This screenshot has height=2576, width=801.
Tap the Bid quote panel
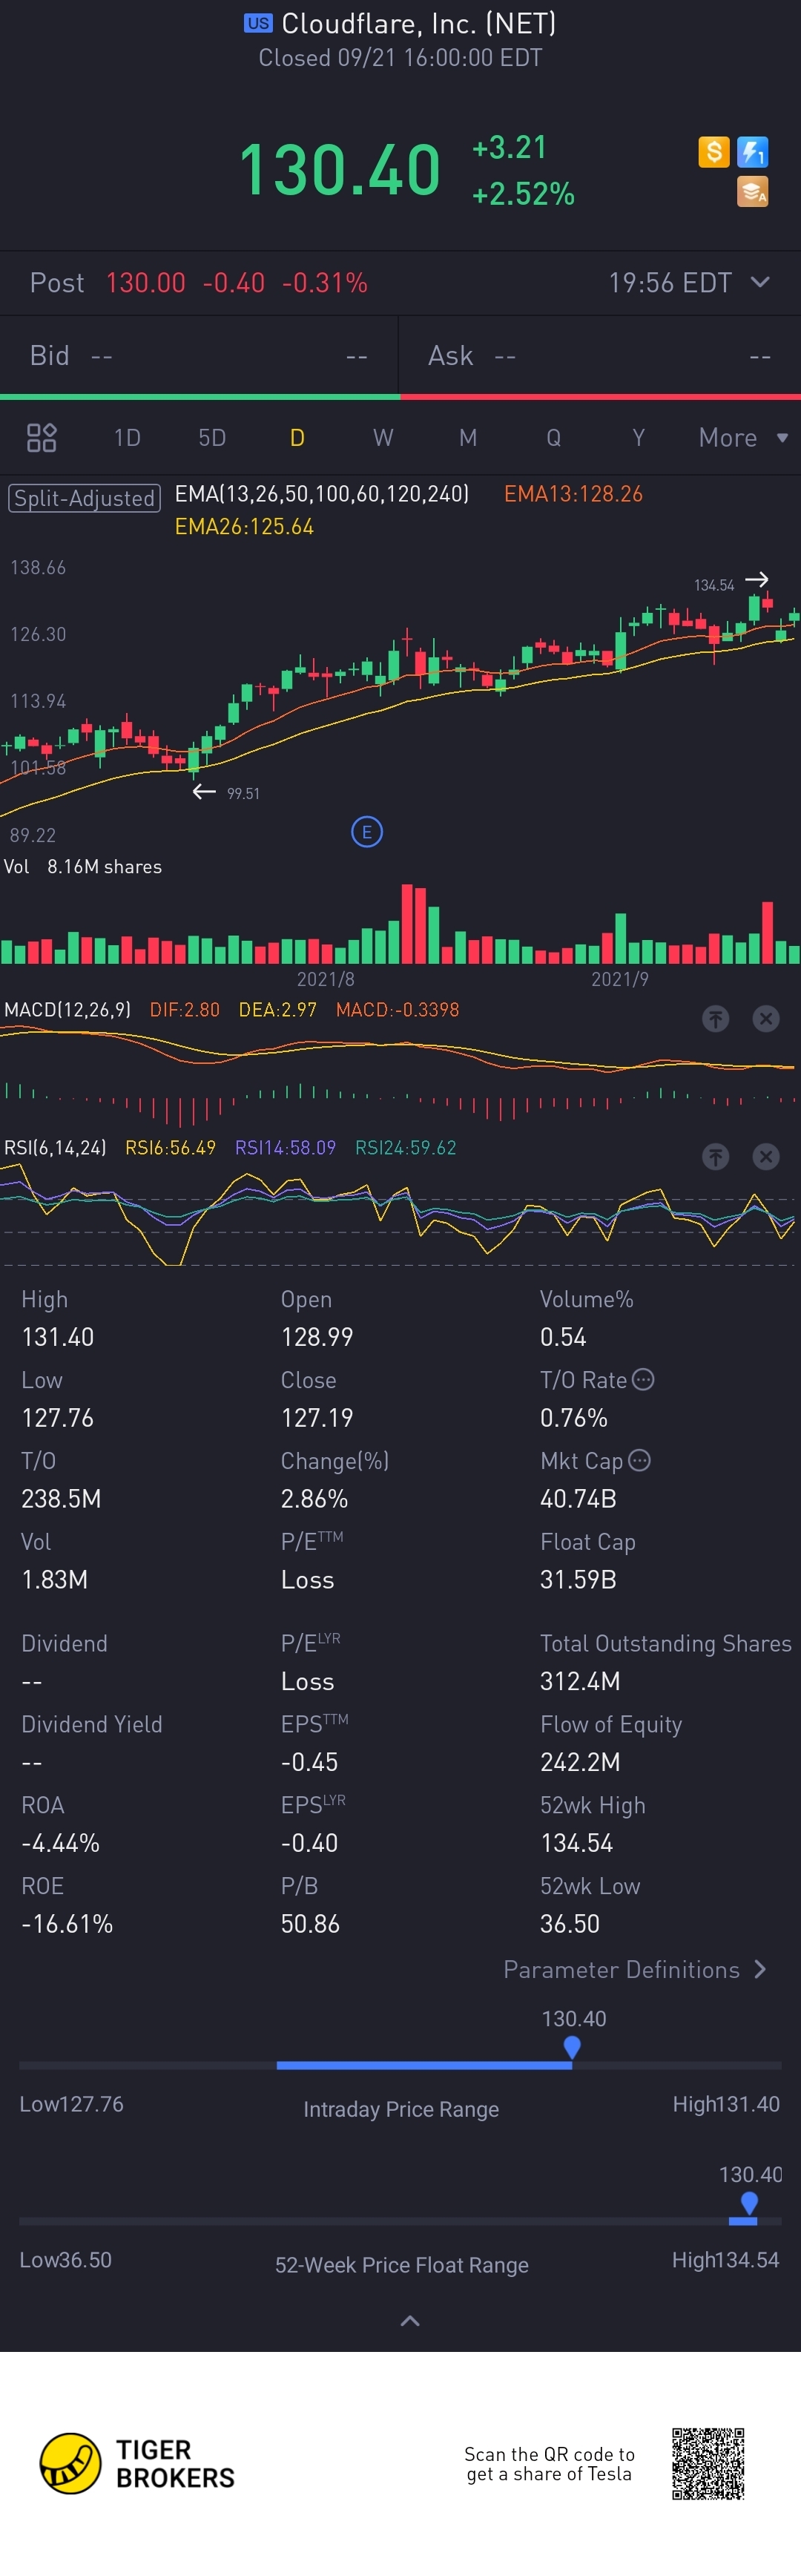(199, 355)
